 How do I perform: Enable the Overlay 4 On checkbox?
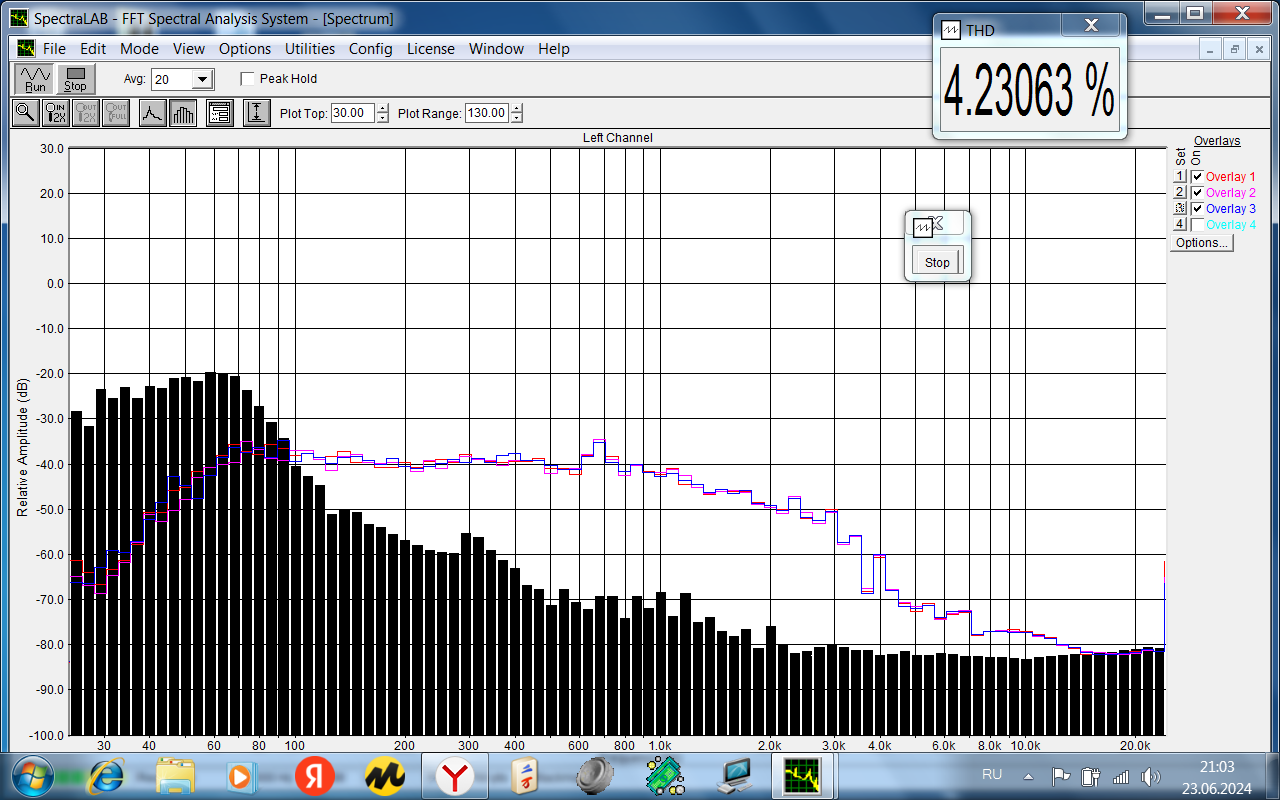pyautogui.click(x=1197, y=225)
